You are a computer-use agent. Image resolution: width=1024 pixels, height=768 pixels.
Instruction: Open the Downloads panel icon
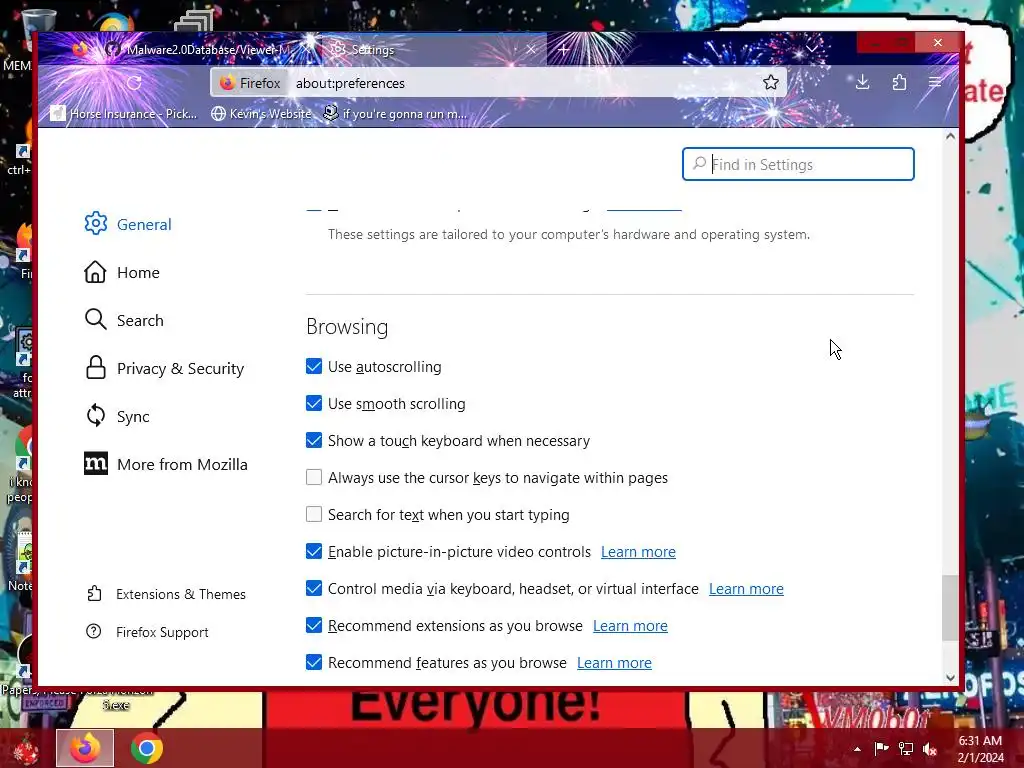click(x=863, y=82)
